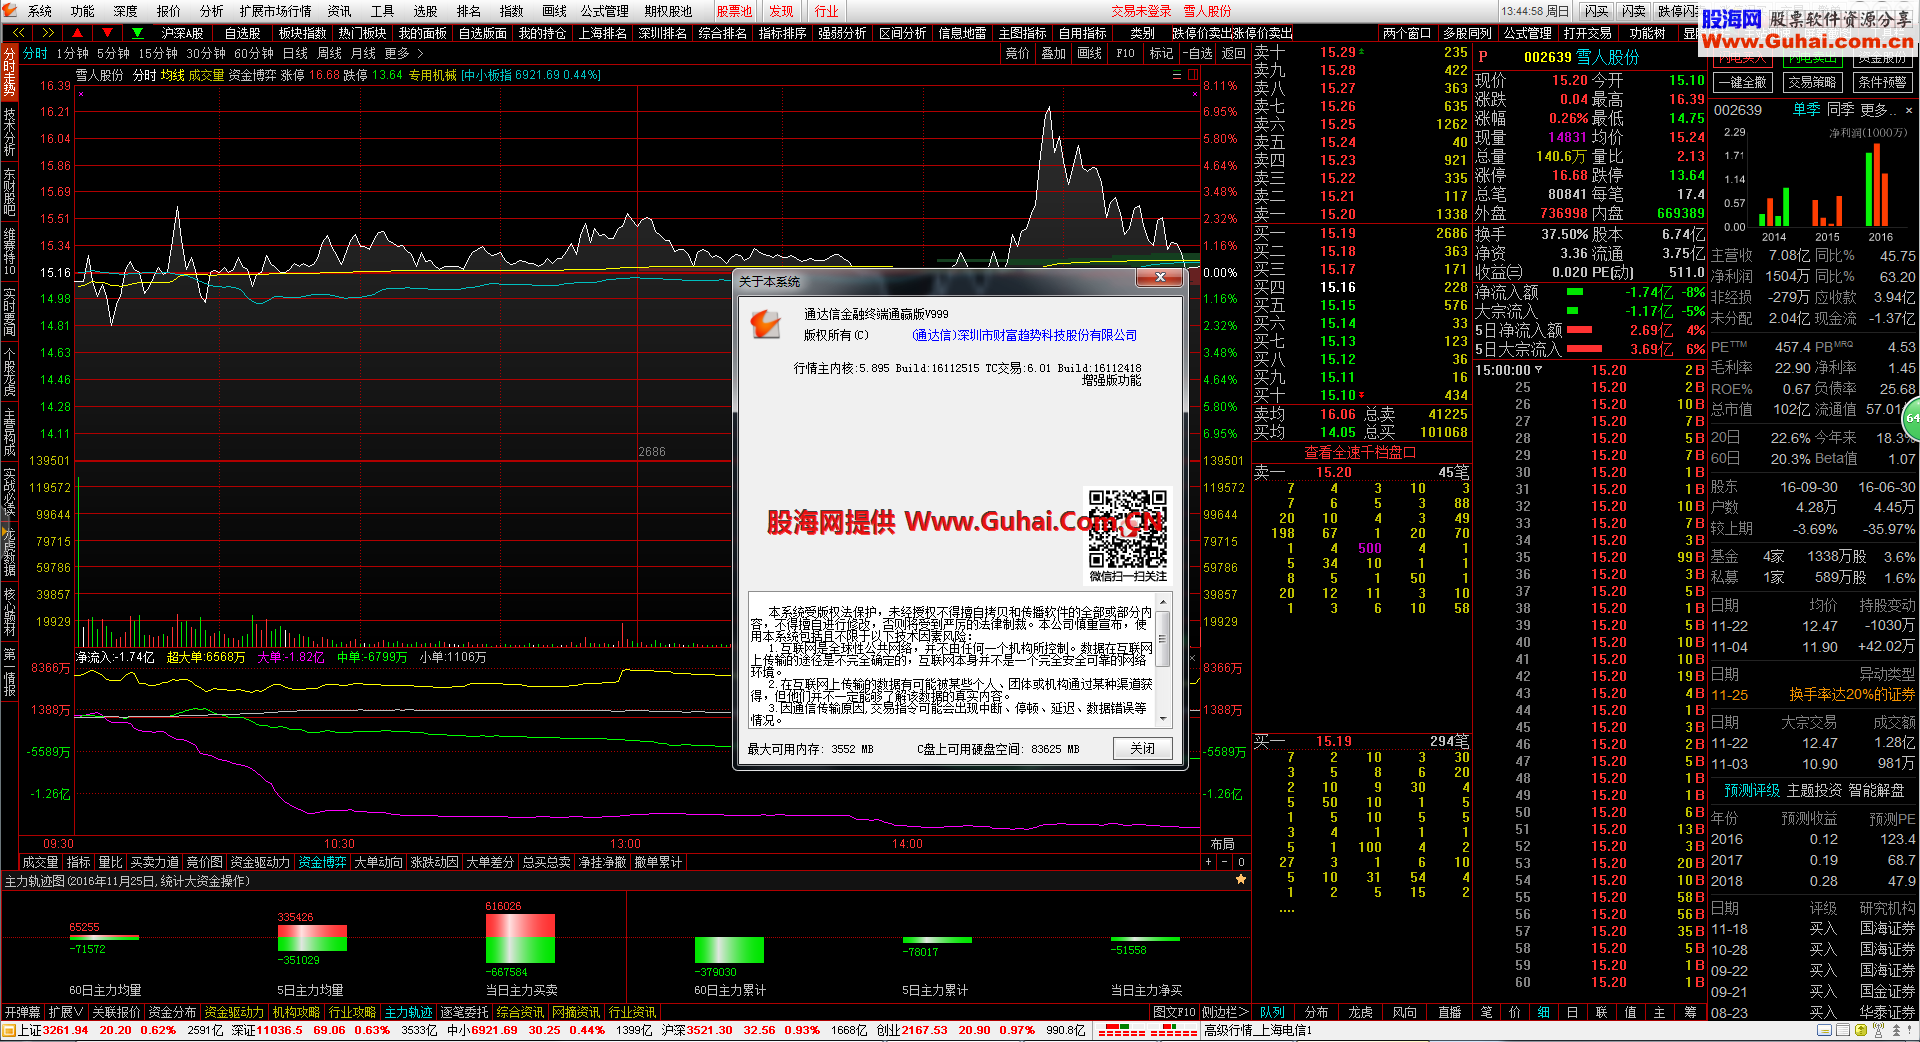Click the red up-triangle icon
This screenshot has height=1042, width=1920.
(78, 33)
